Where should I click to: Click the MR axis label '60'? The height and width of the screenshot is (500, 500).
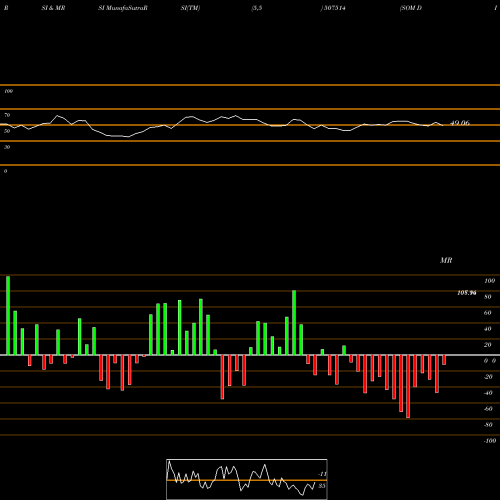tap(487, 313)
